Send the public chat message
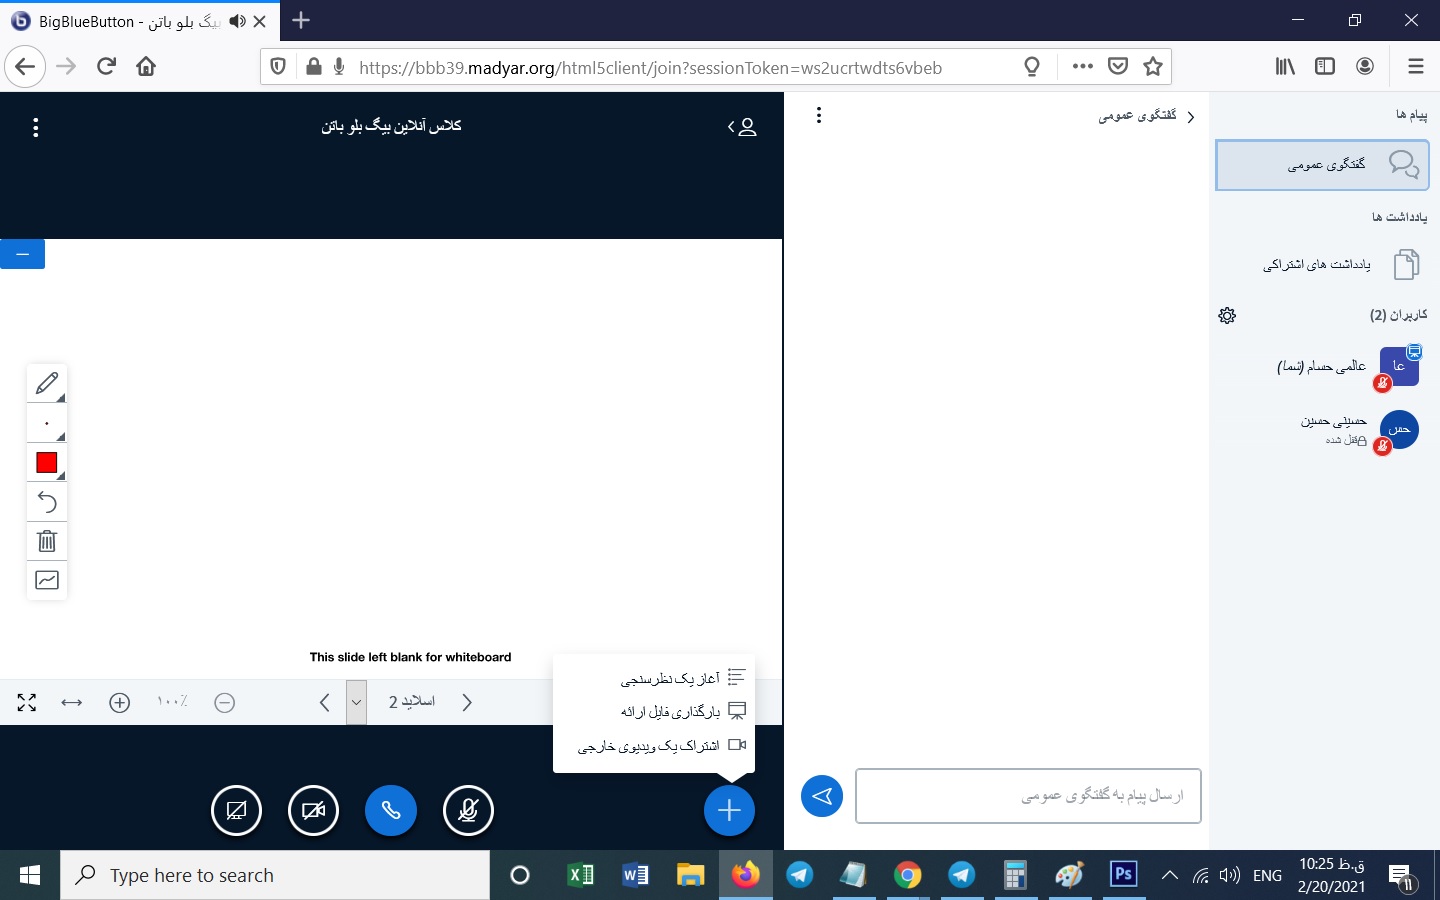 [x=822, y=796]
